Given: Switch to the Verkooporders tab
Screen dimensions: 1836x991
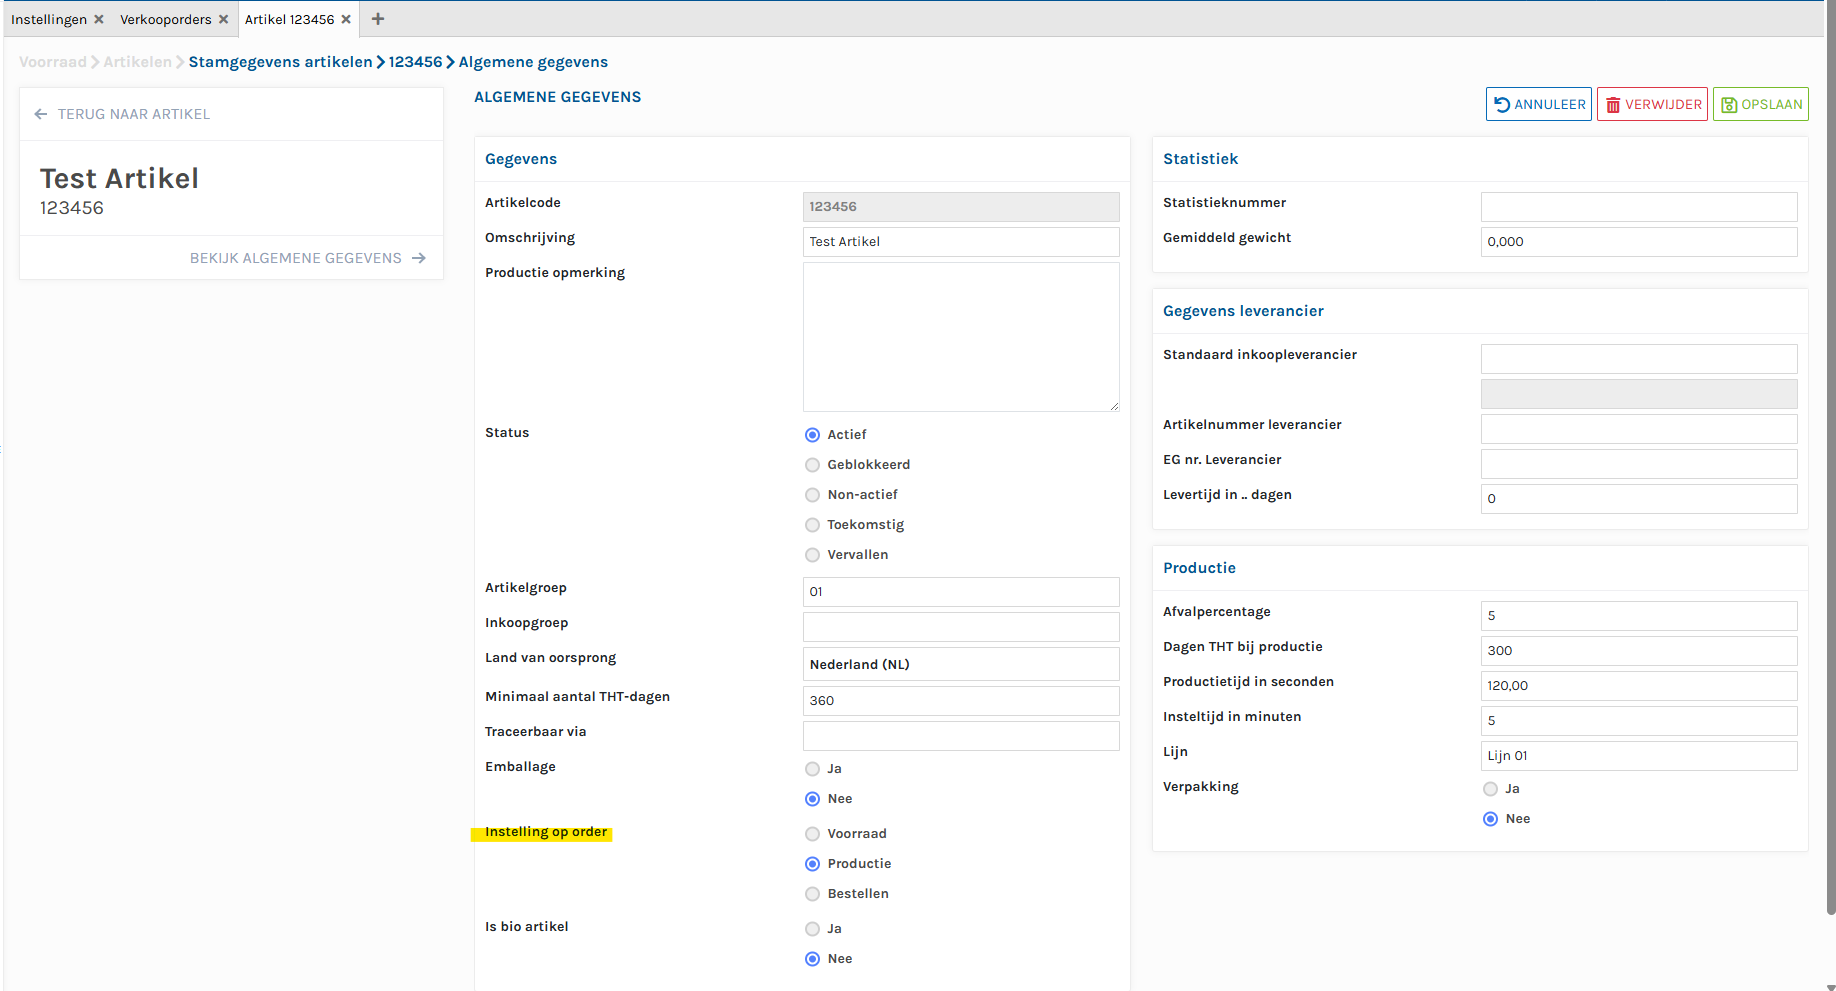Looking at the screenshot, I should (x=165, y=19).
